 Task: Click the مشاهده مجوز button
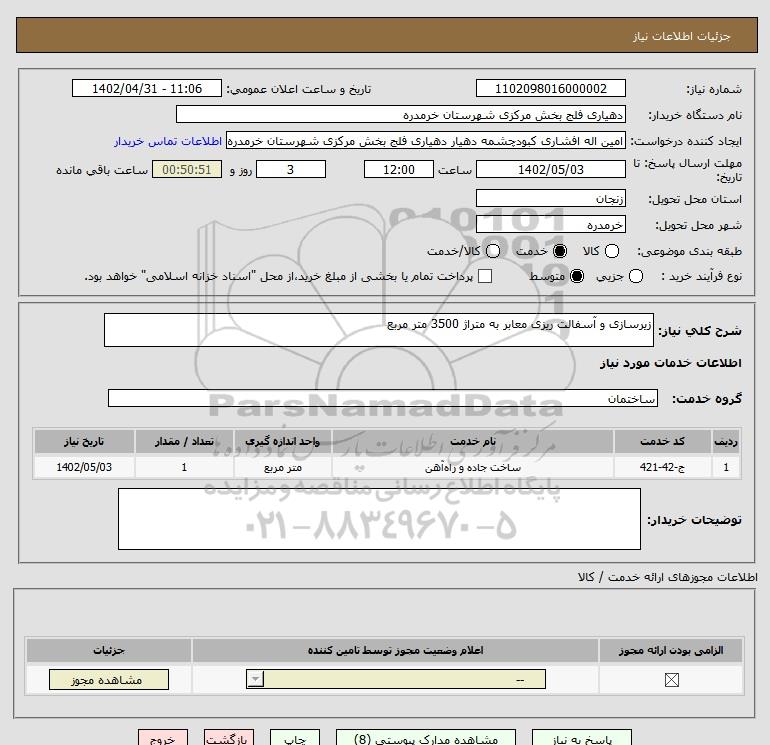(x=109, y=680)
